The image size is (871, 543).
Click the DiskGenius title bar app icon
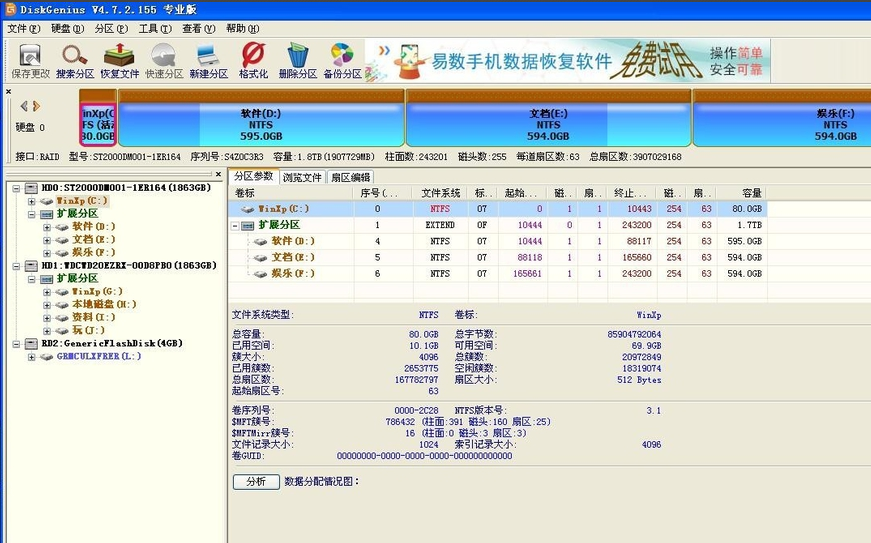(x=10, y=9)
